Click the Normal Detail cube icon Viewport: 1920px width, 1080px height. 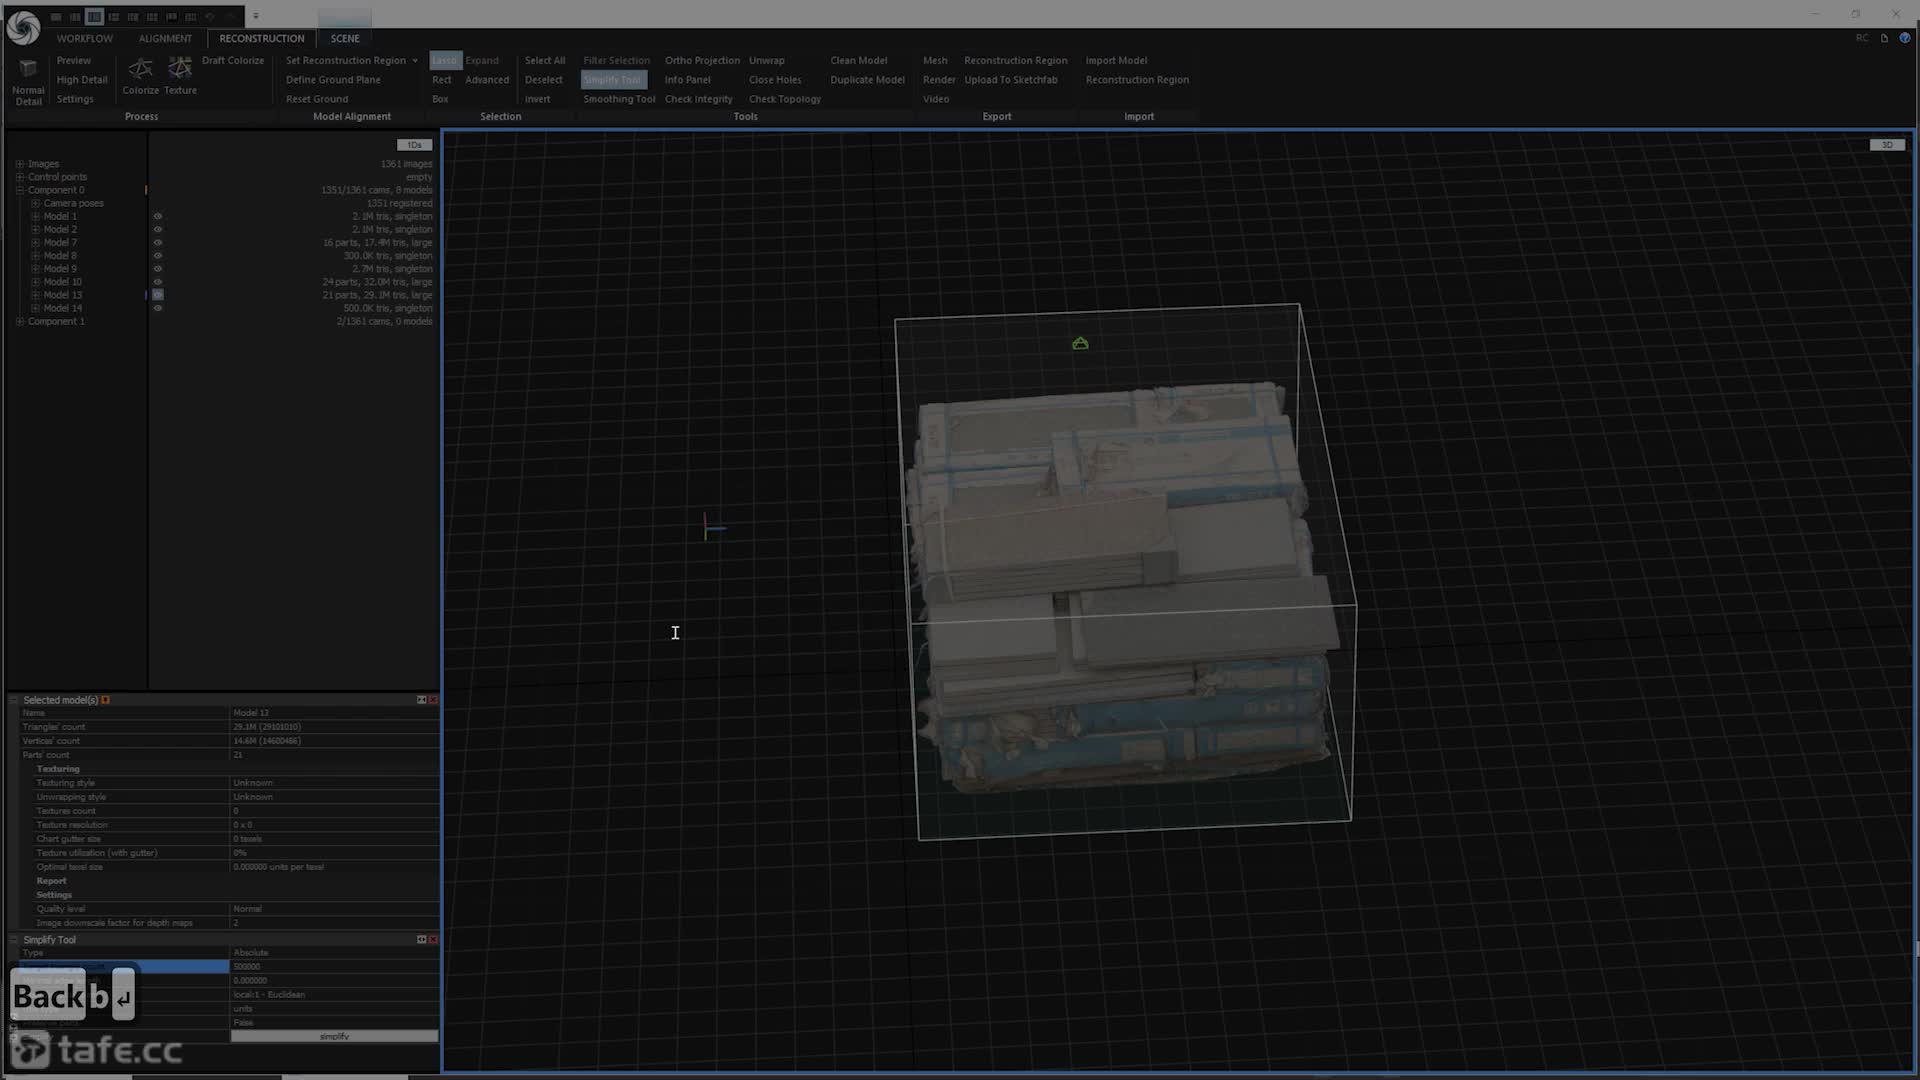pos(28,68)
